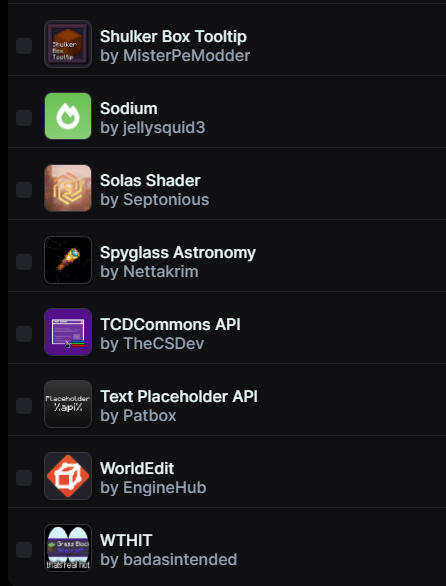Enable the checkbox beside Solas Shader
Image resolution: width=446 pixels, height=586 pixels.
click(24, 189)
